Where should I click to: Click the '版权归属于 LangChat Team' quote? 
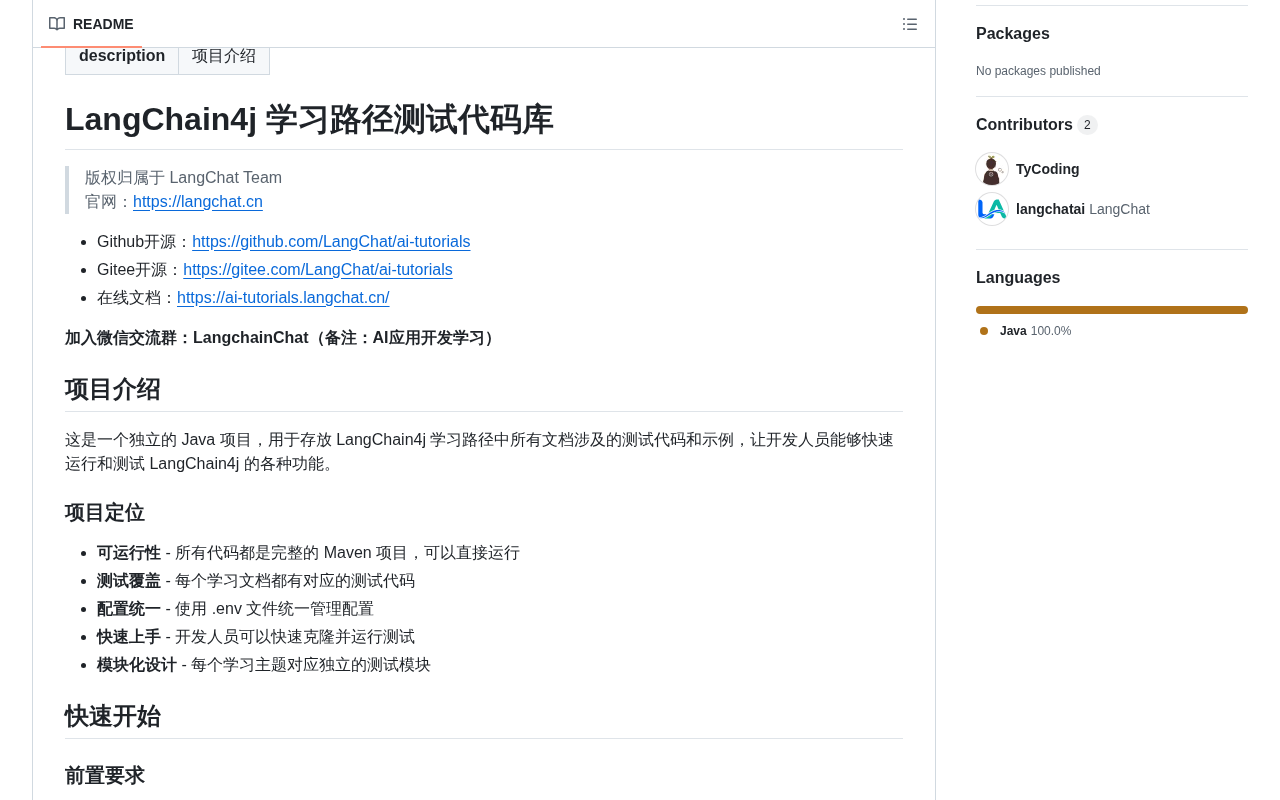click(184, 178)
